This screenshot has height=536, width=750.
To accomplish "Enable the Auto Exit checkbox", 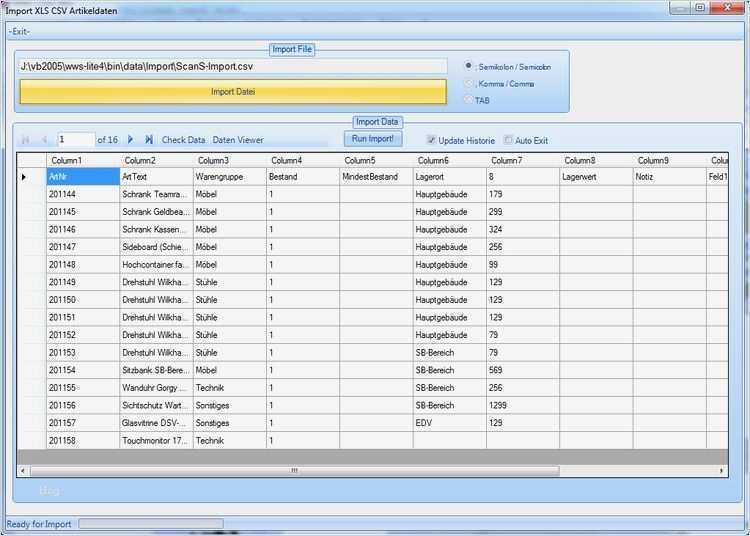I will (x=508, y=140).
